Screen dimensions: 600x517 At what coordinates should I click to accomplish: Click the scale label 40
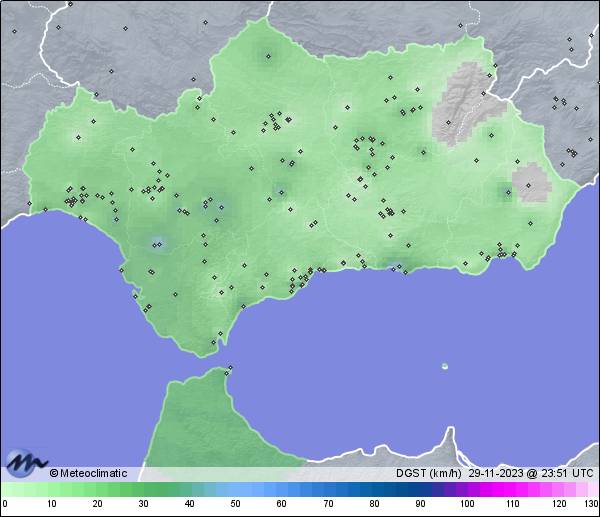click(189, 503)
